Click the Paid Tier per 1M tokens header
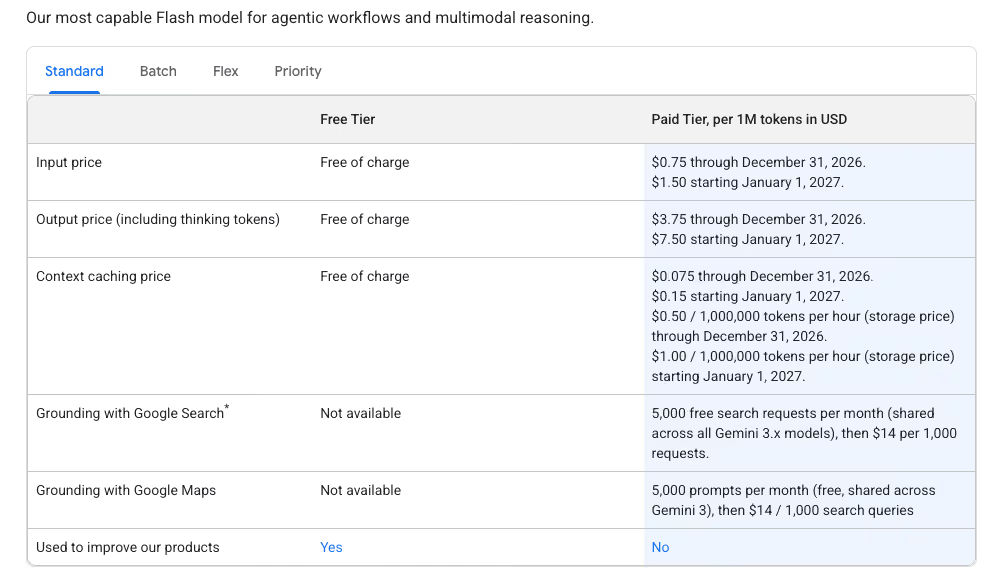Image resolution: width=995 pixels, height=588 pixels. coord(749,119)
